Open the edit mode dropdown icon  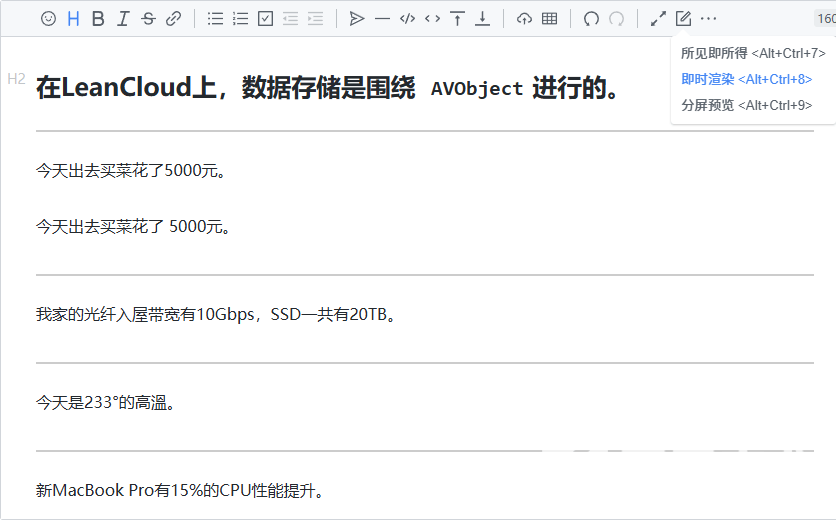(683, 18)
